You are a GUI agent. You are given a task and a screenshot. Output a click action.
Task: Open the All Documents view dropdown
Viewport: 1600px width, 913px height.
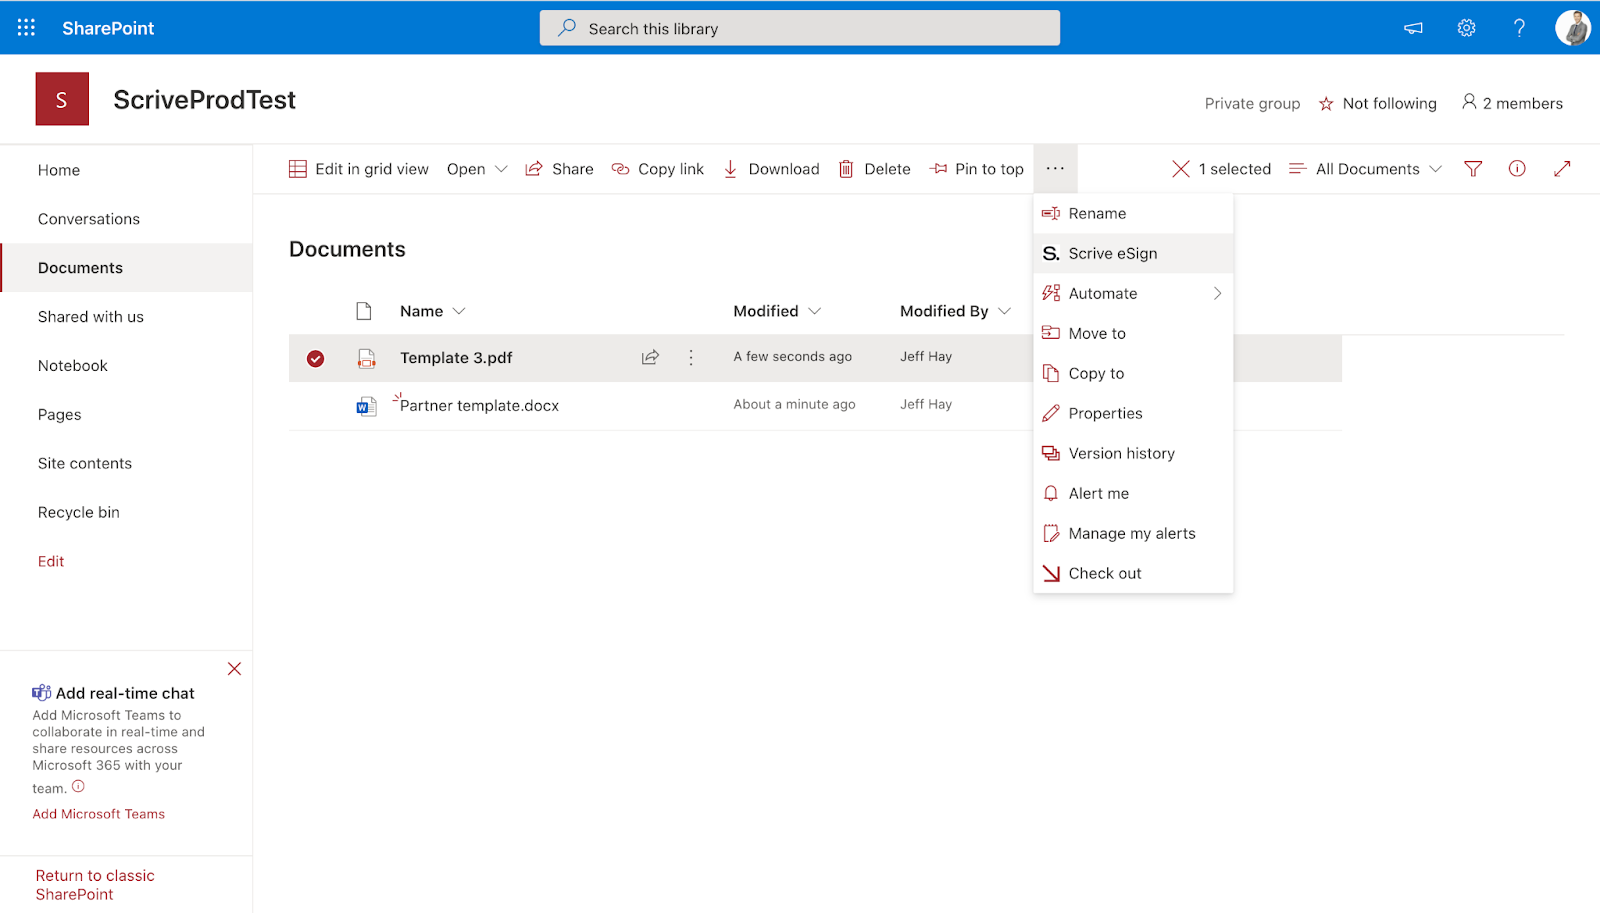coord(1366,169)
